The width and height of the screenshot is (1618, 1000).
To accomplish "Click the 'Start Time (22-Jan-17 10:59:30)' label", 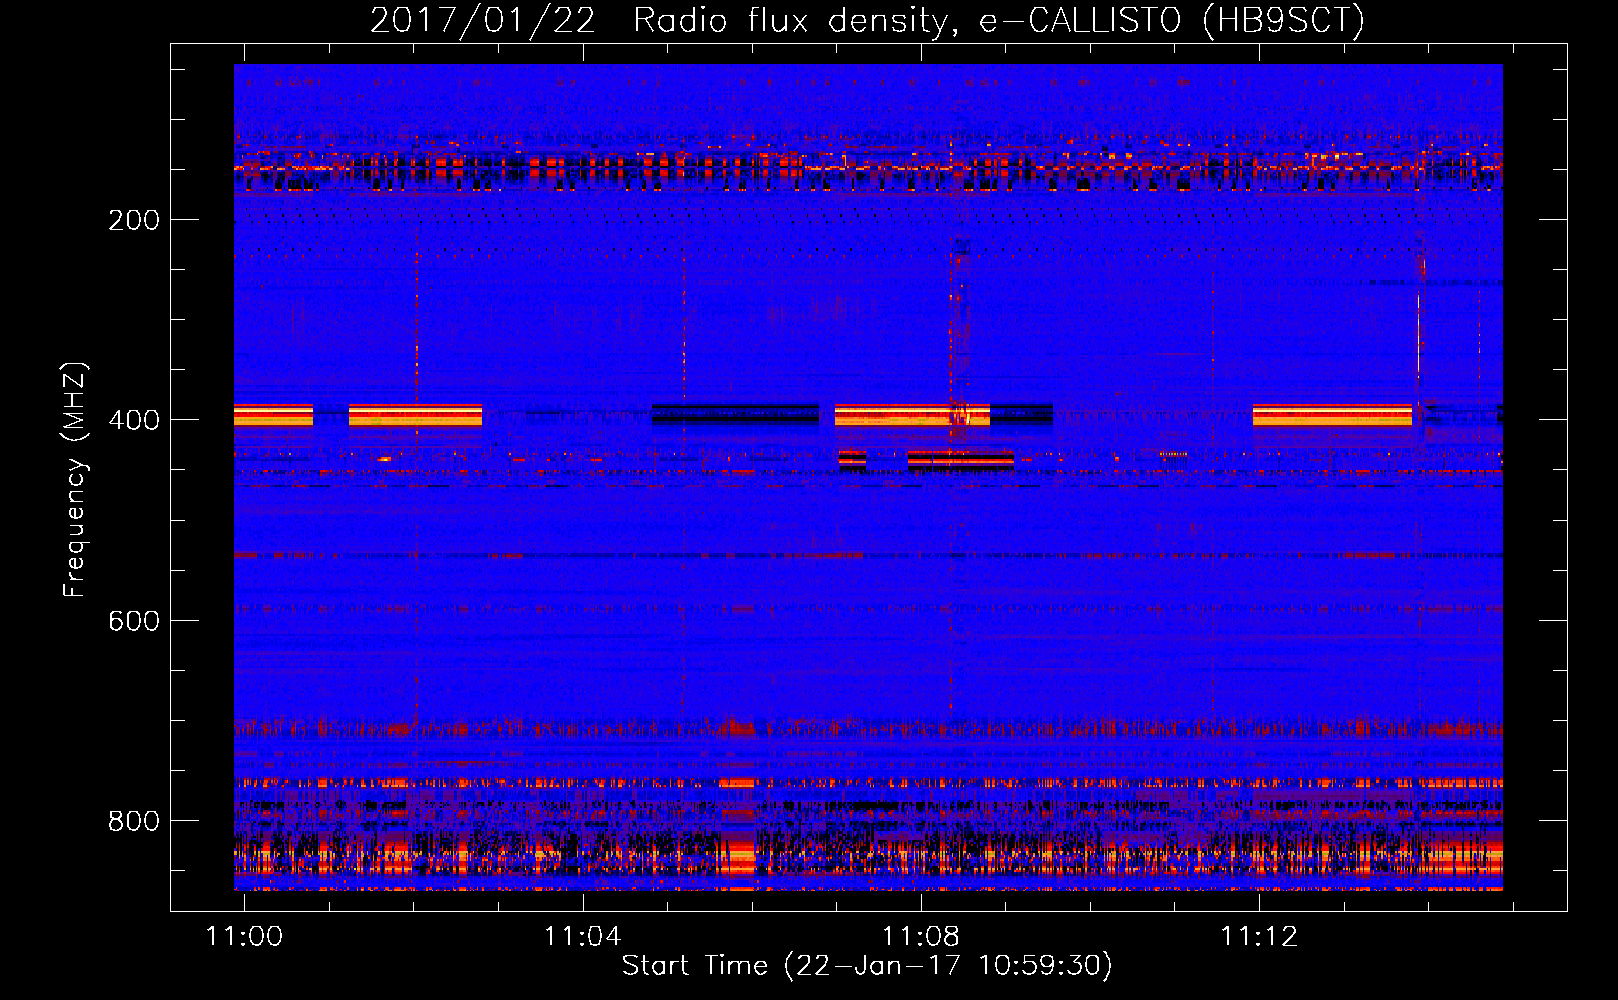I will click(x=867, y=966).
